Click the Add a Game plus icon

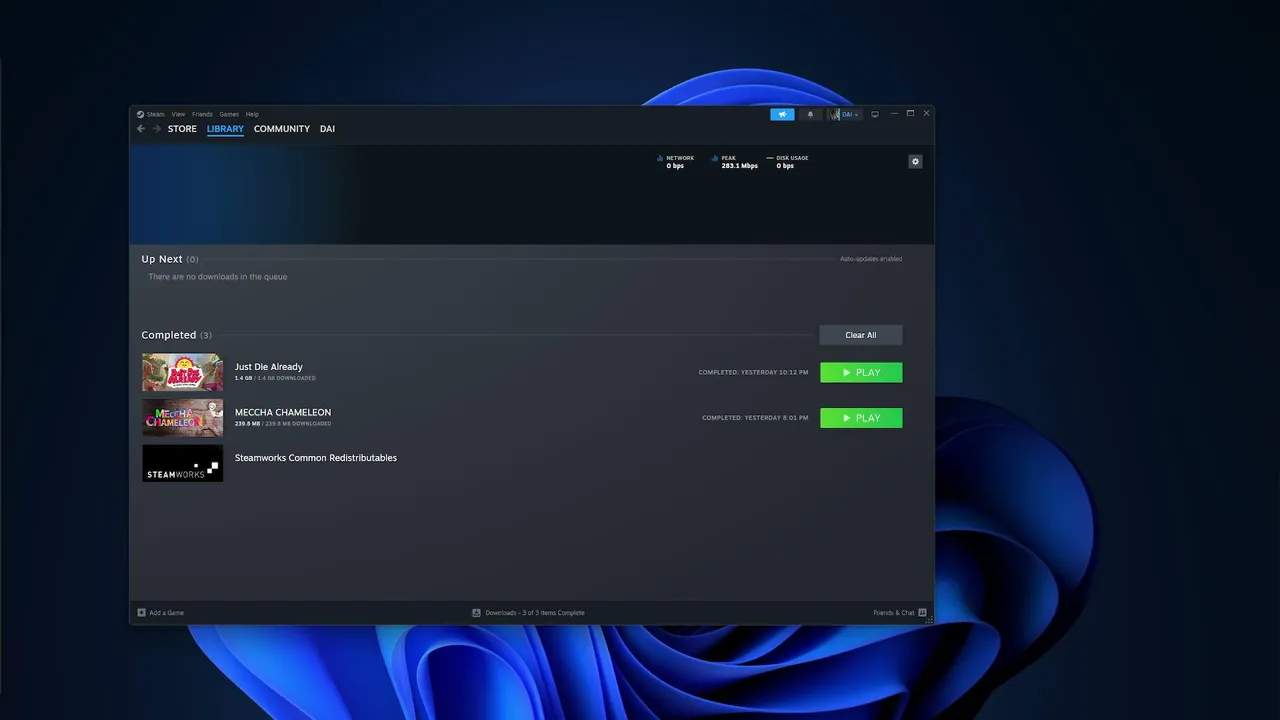pyautogui.click(x=141, y=613)
